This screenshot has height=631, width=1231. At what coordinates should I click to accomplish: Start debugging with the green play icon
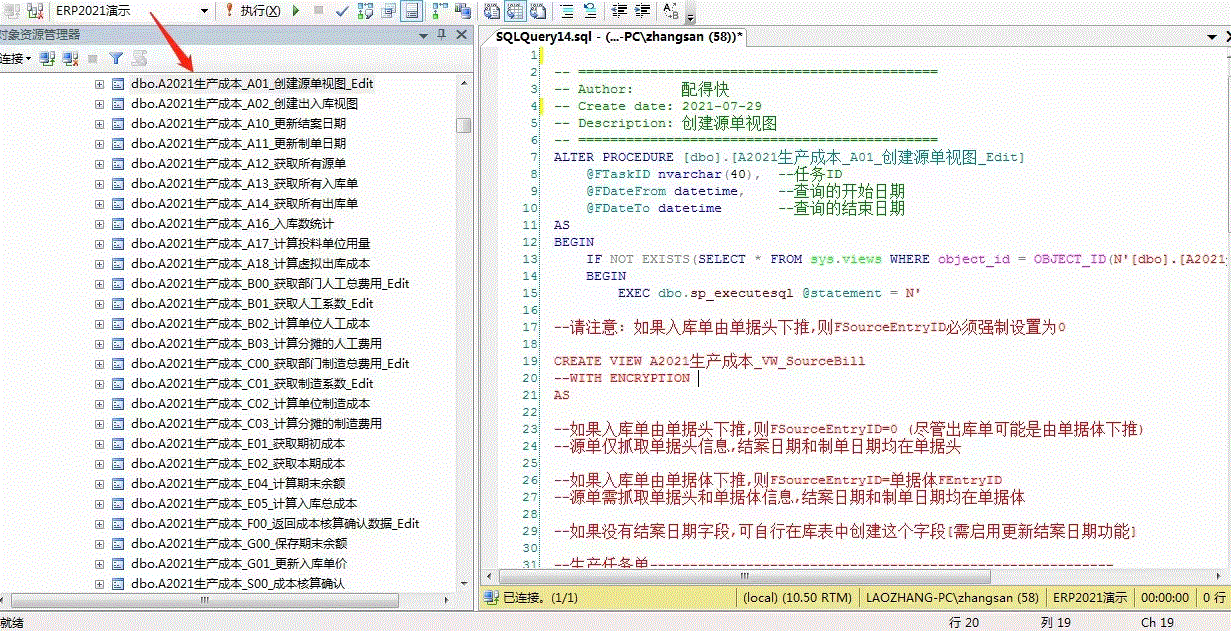[x=295, y=10]
